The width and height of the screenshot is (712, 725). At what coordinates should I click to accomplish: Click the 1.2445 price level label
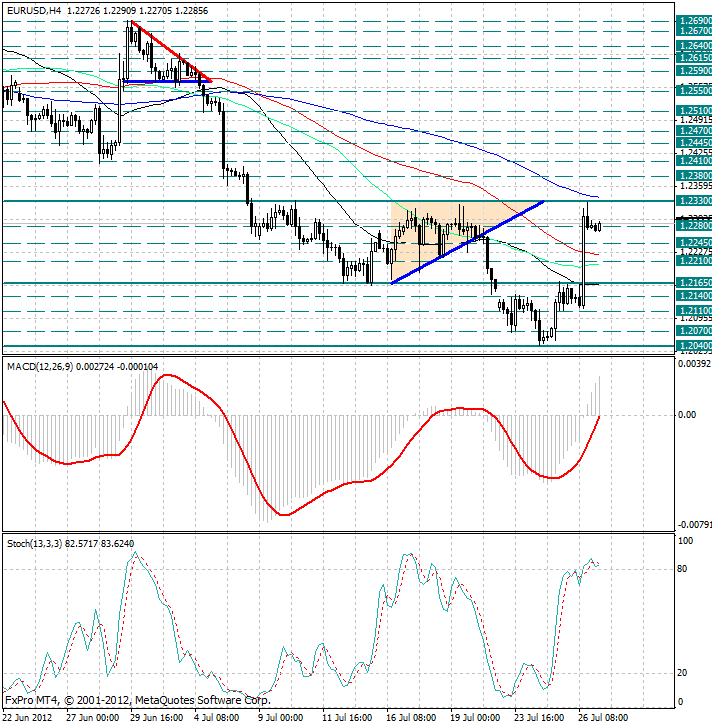click(694, 143)
